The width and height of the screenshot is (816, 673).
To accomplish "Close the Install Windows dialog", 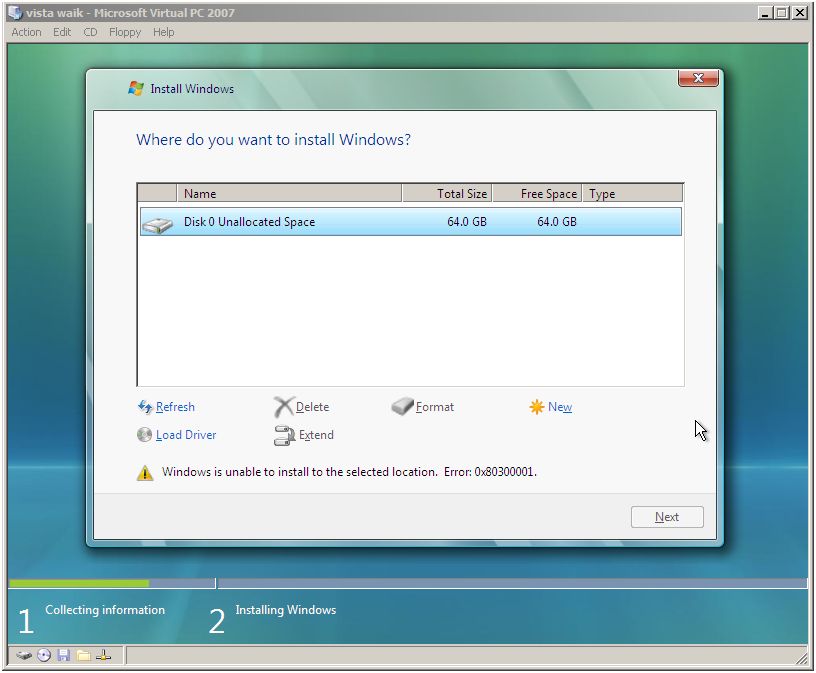I will pos(698,78).
